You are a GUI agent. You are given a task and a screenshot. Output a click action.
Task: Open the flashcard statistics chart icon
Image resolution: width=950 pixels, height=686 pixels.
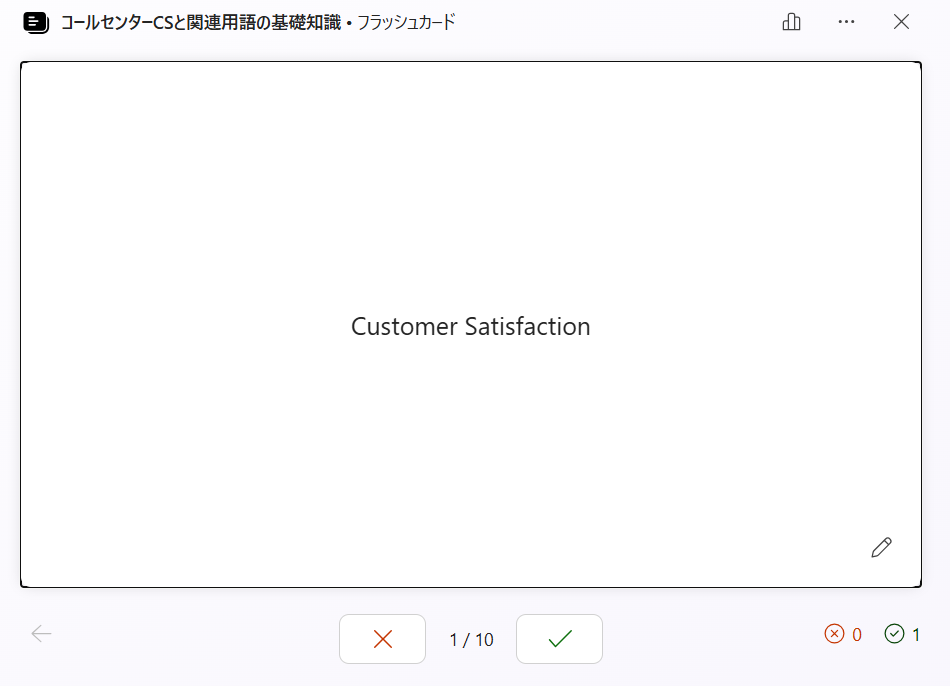point(791,22)
